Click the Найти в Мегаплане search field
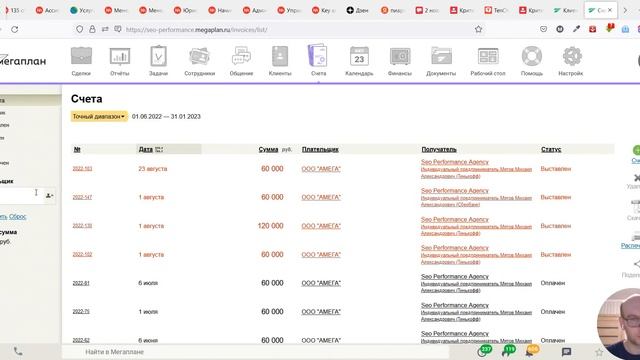Viewport: 640px width, 360px height. (x=255, y=352)
